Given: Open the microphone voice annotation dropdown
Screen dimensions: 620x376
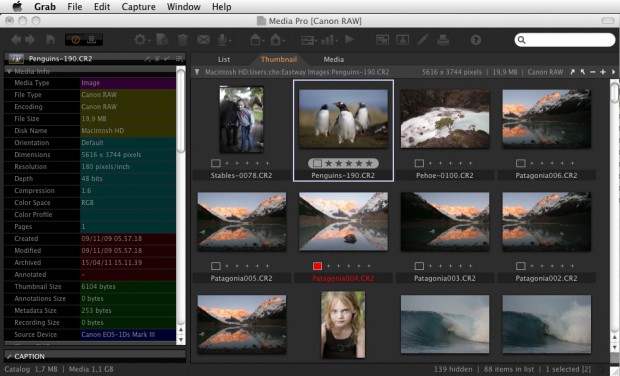Looking at the screenshot, I should [x=224, y=40].
